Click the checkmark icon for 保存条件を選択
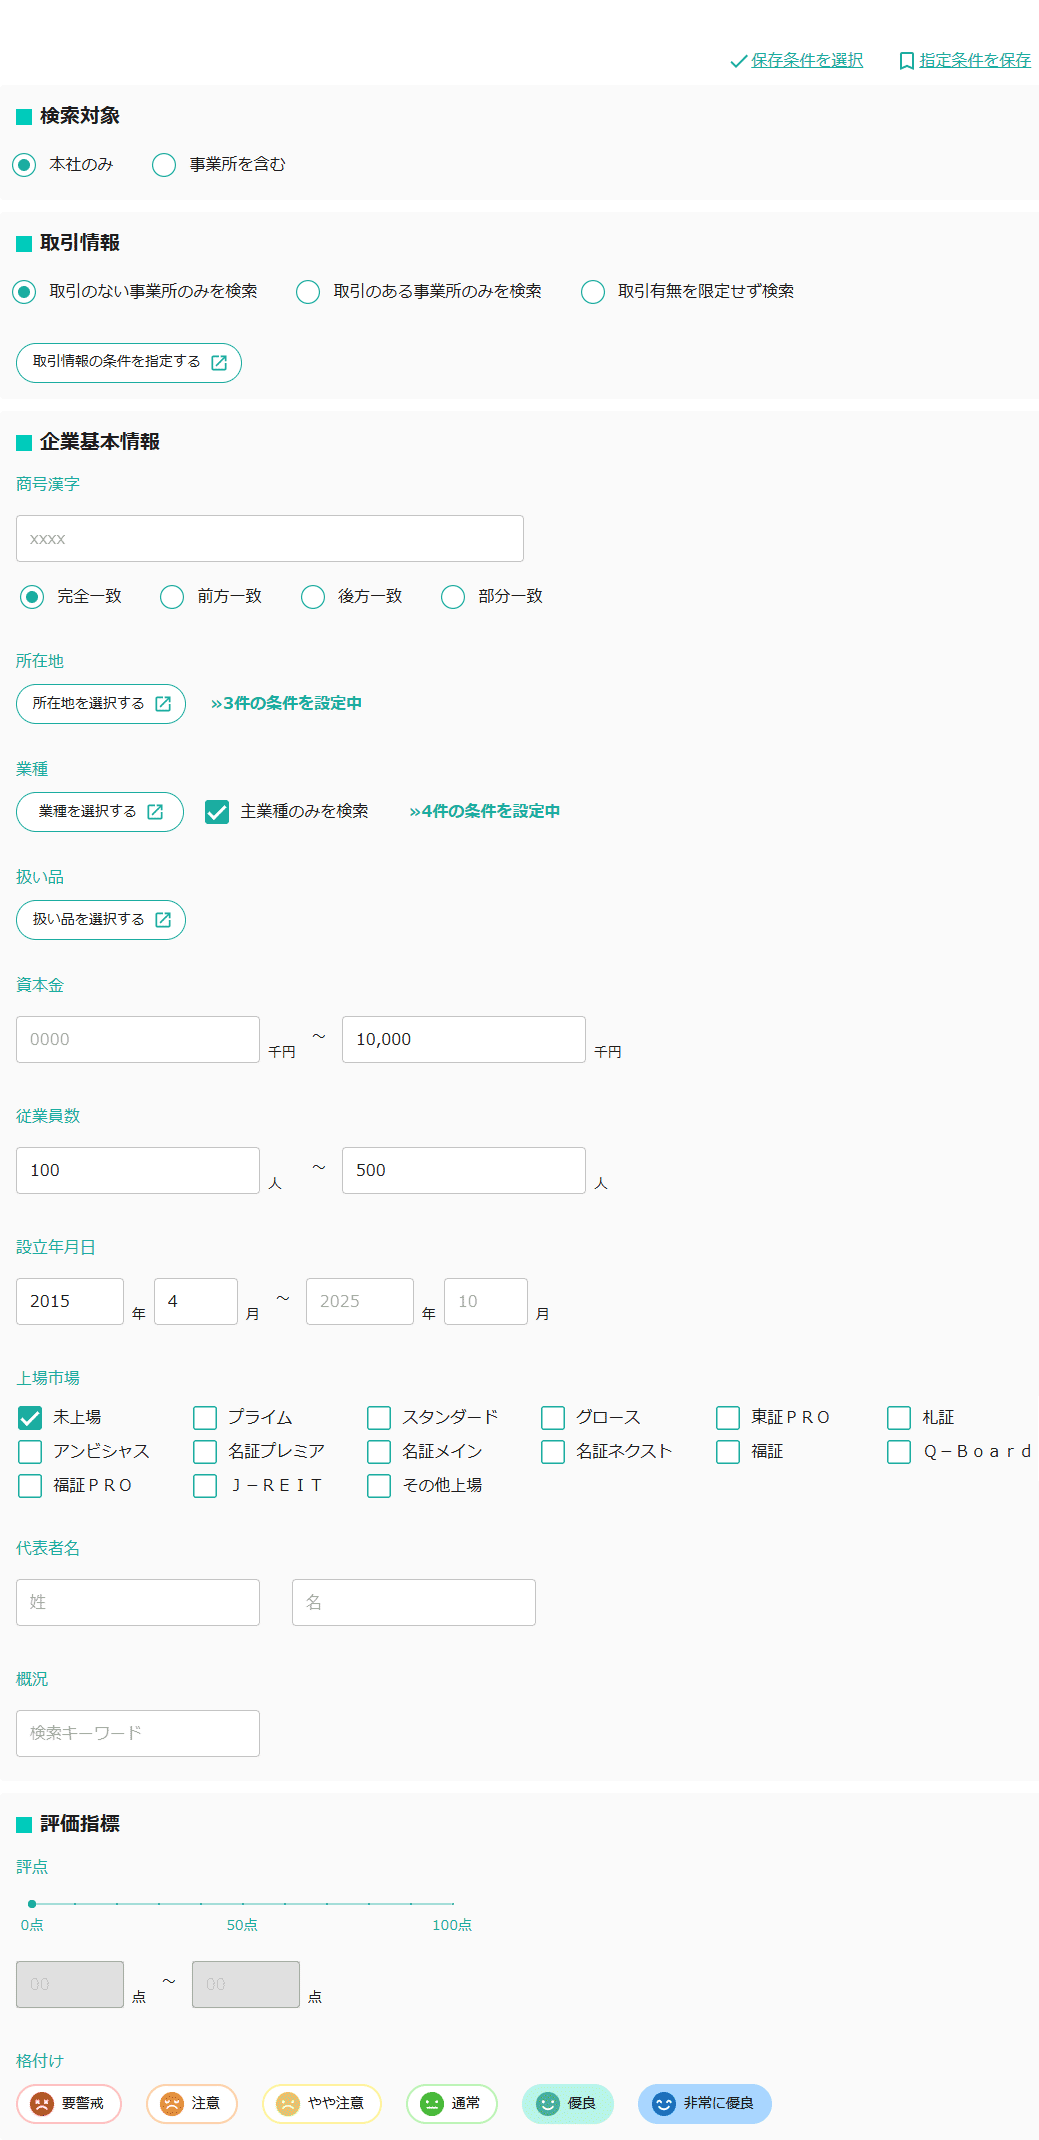 point(738,61)
